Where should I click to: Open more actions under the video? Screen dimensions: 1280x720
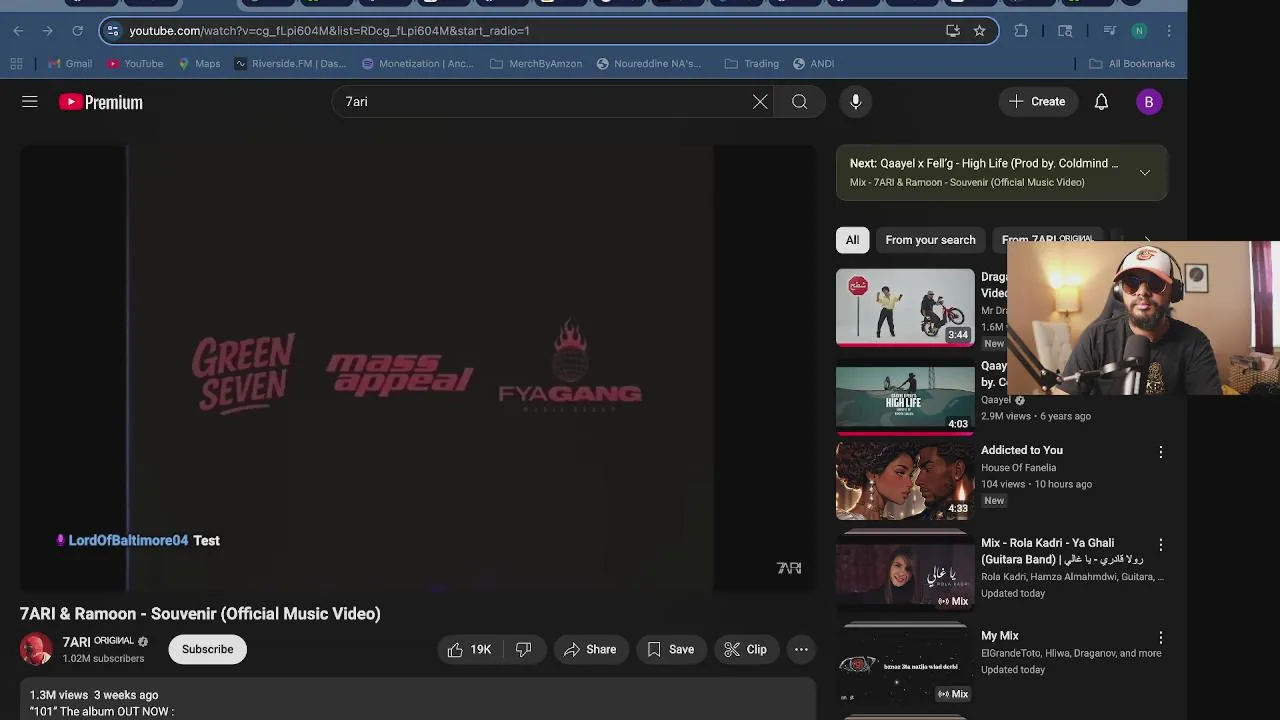click(801, 650)
